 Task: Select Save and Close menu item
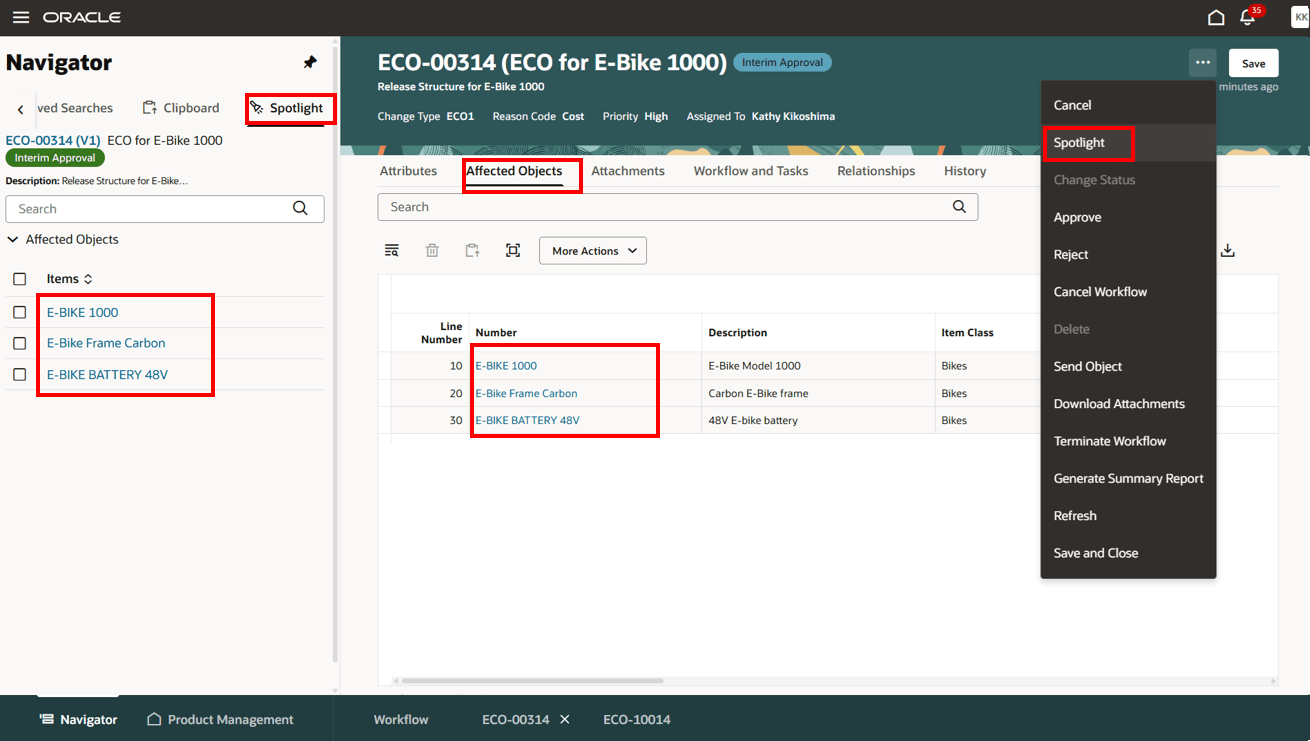point(1128,553)
